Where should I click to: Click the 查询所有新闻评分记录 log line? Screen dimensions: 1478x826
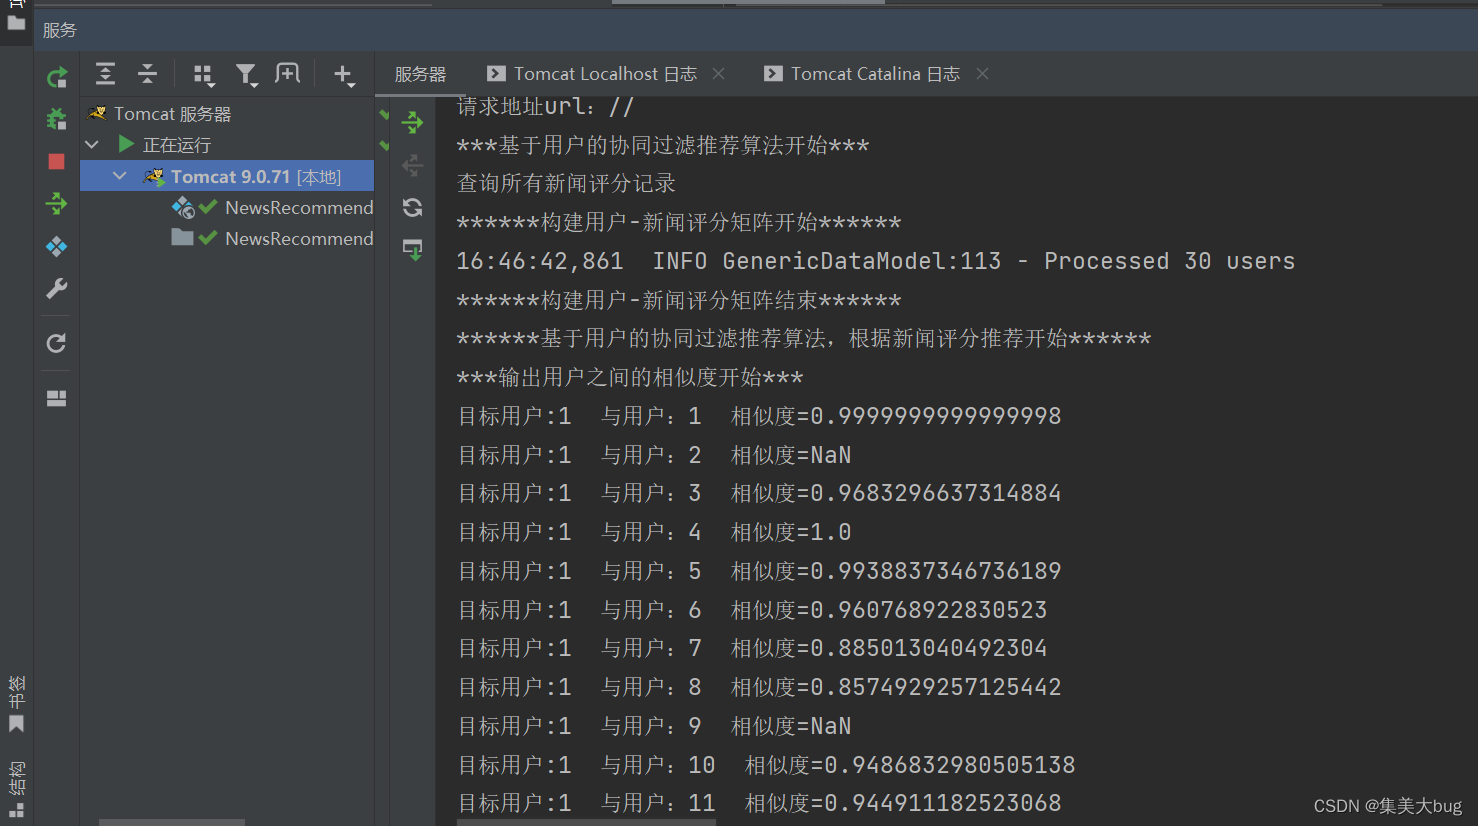coord(566,184)
